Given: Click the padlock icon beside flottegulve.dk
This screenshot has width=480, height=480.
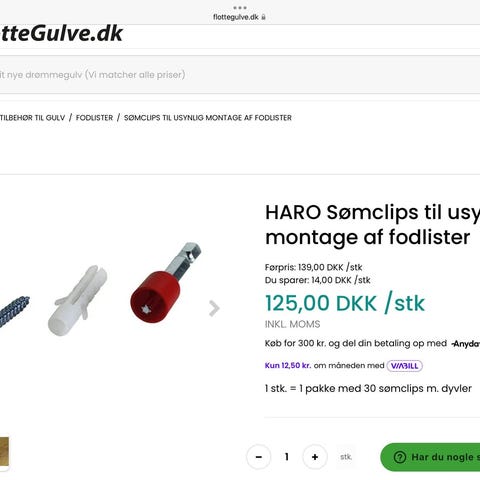Looking at the screenshot, I should pyautogui.click(x=263, y=17).
